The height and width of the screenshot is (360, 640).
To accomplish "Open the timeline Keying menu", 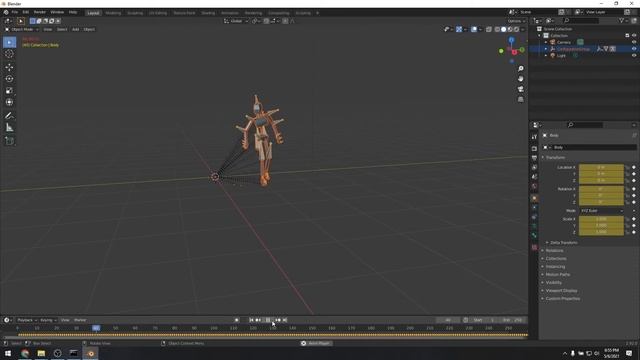I will point(48,320).
